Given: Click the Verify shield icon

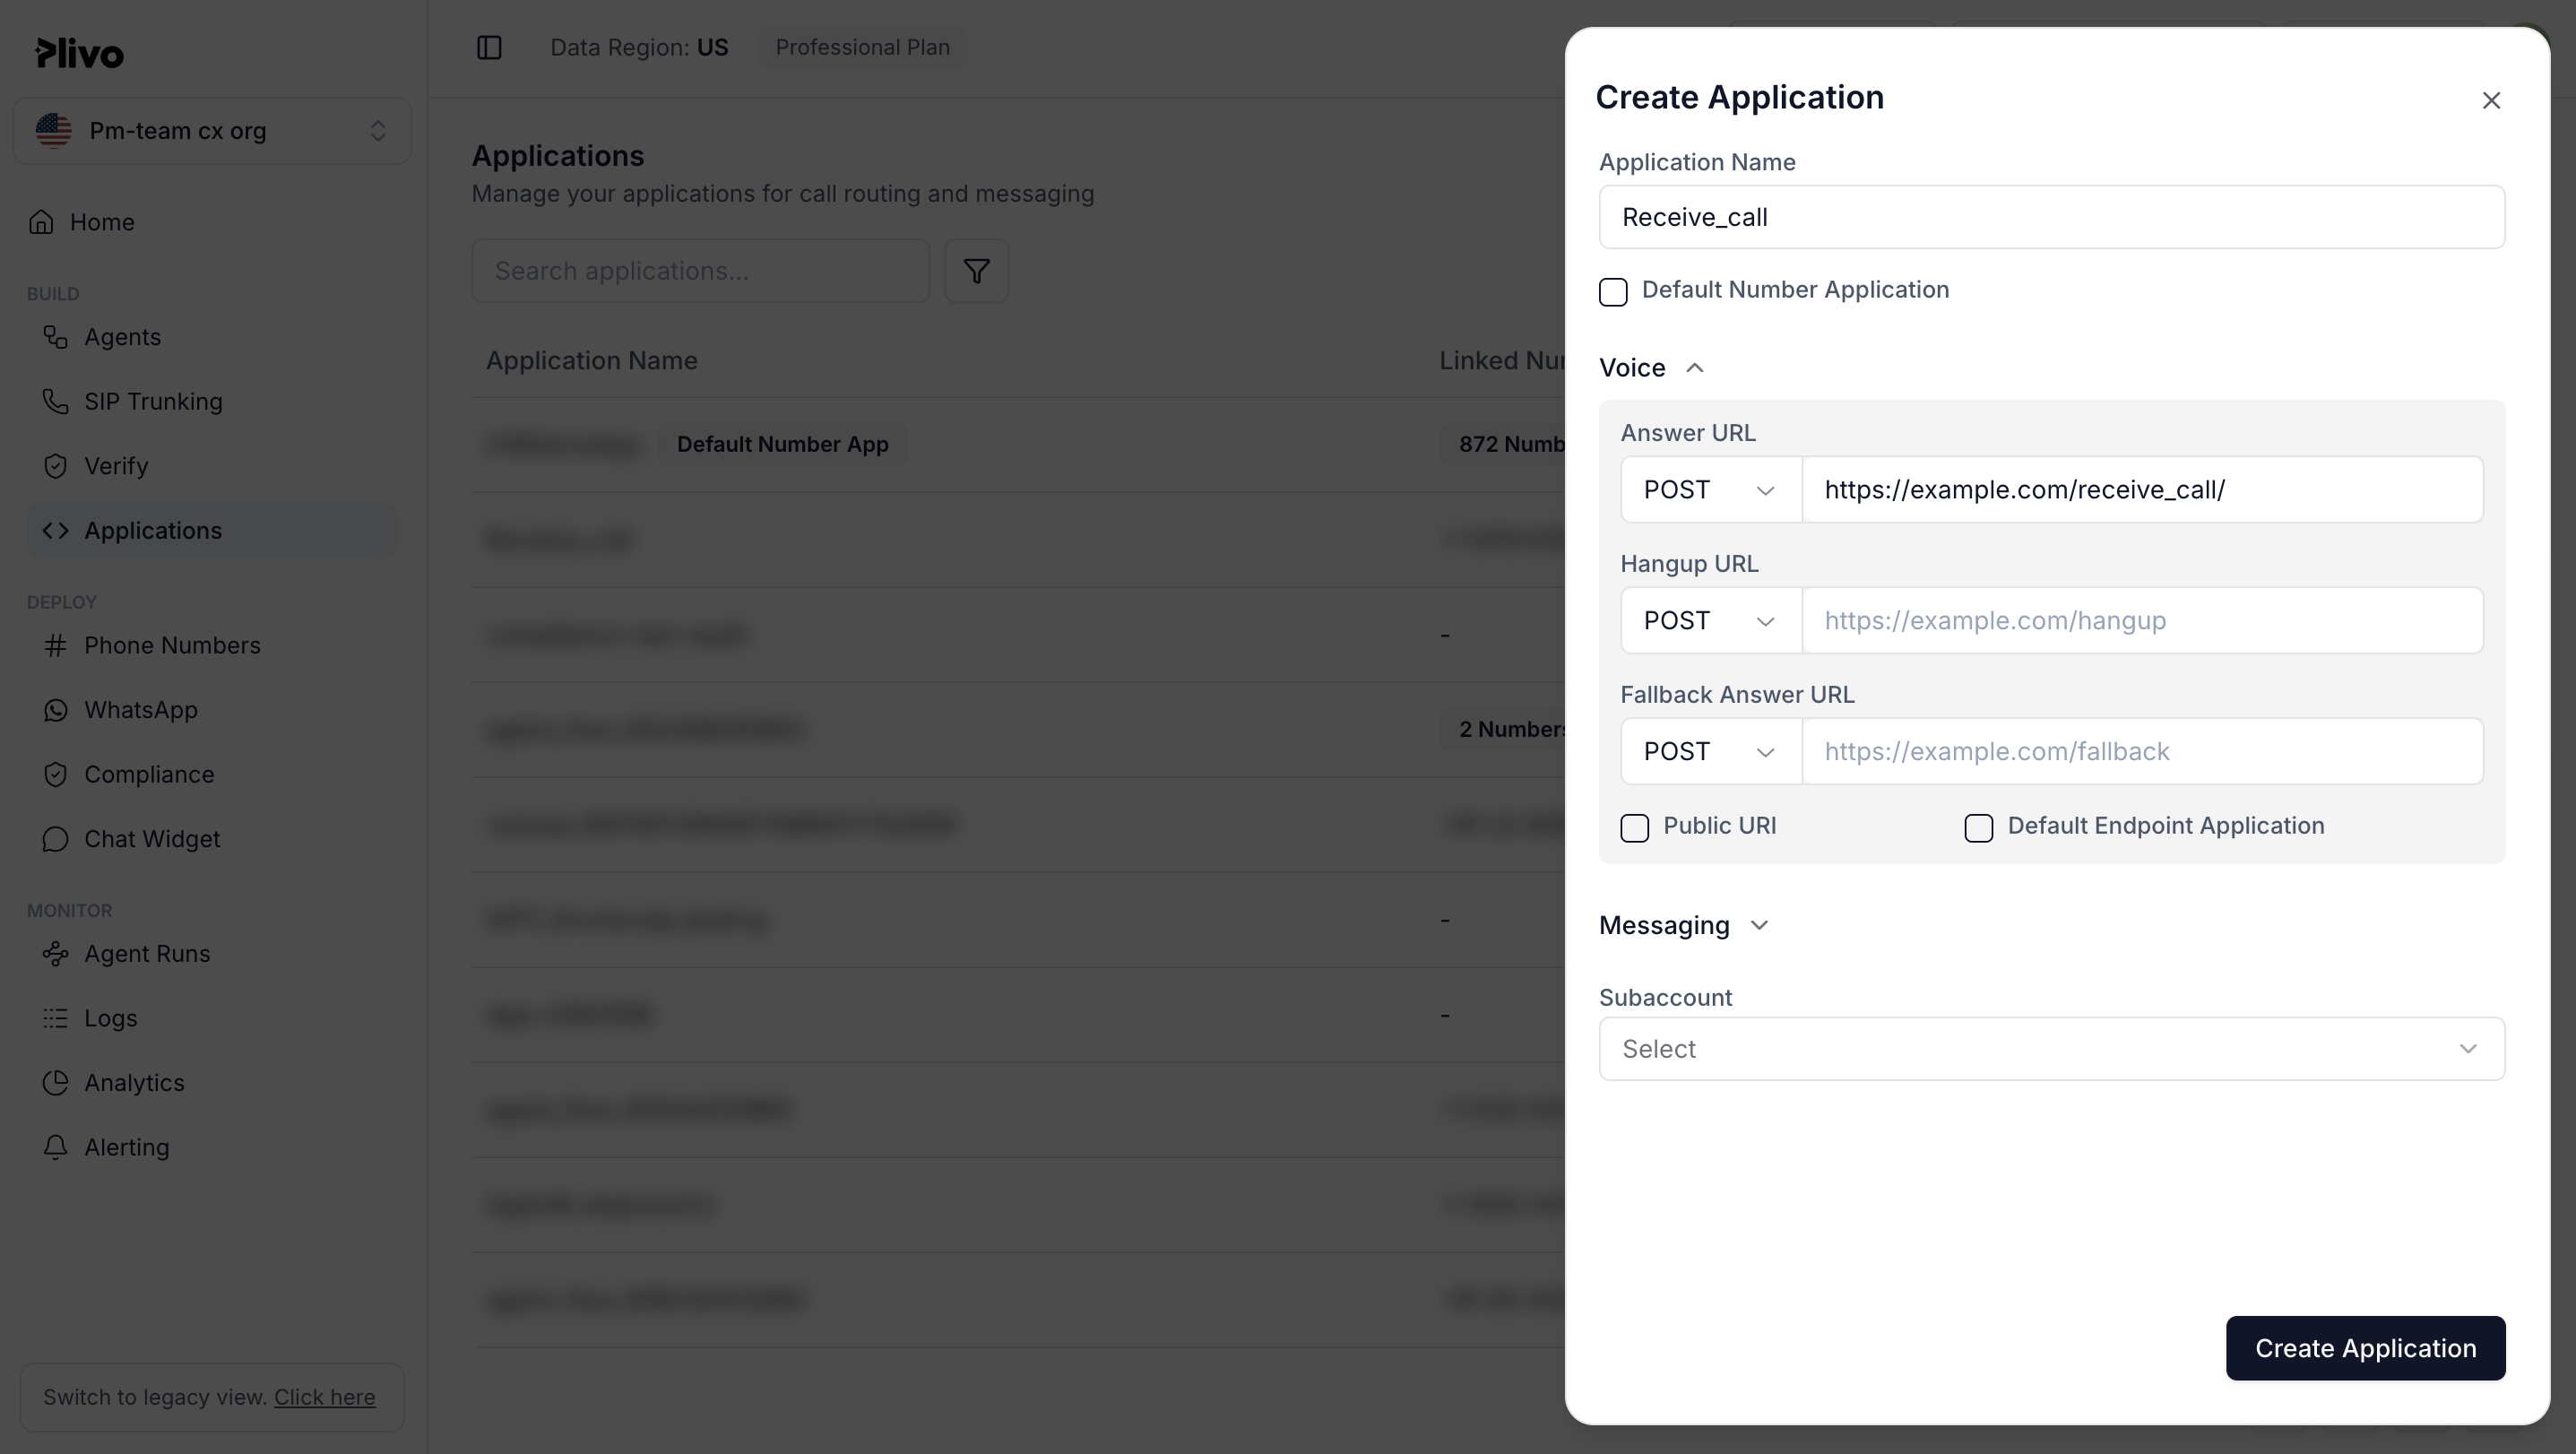Looking at the screenshot, I should point(55,466).
